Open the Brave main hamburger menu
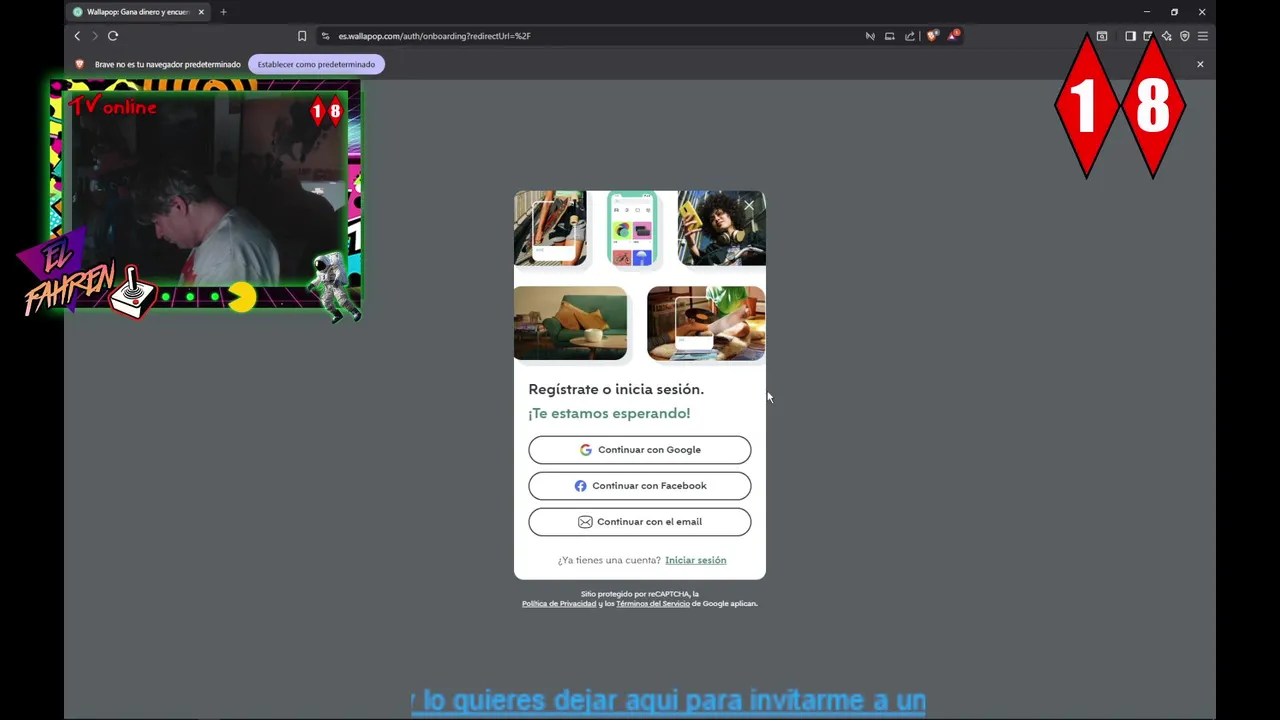 (1203, 36)
